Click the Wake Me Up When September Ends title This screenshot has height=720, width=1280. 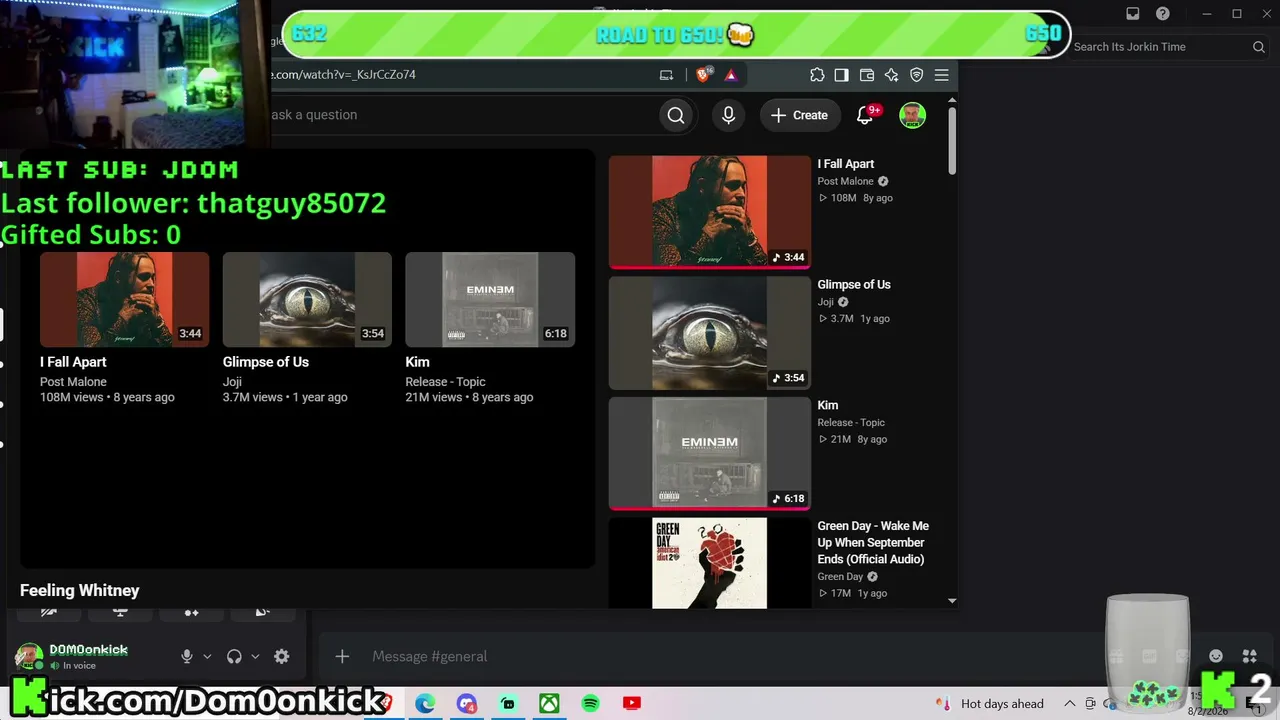click(873, 542)
